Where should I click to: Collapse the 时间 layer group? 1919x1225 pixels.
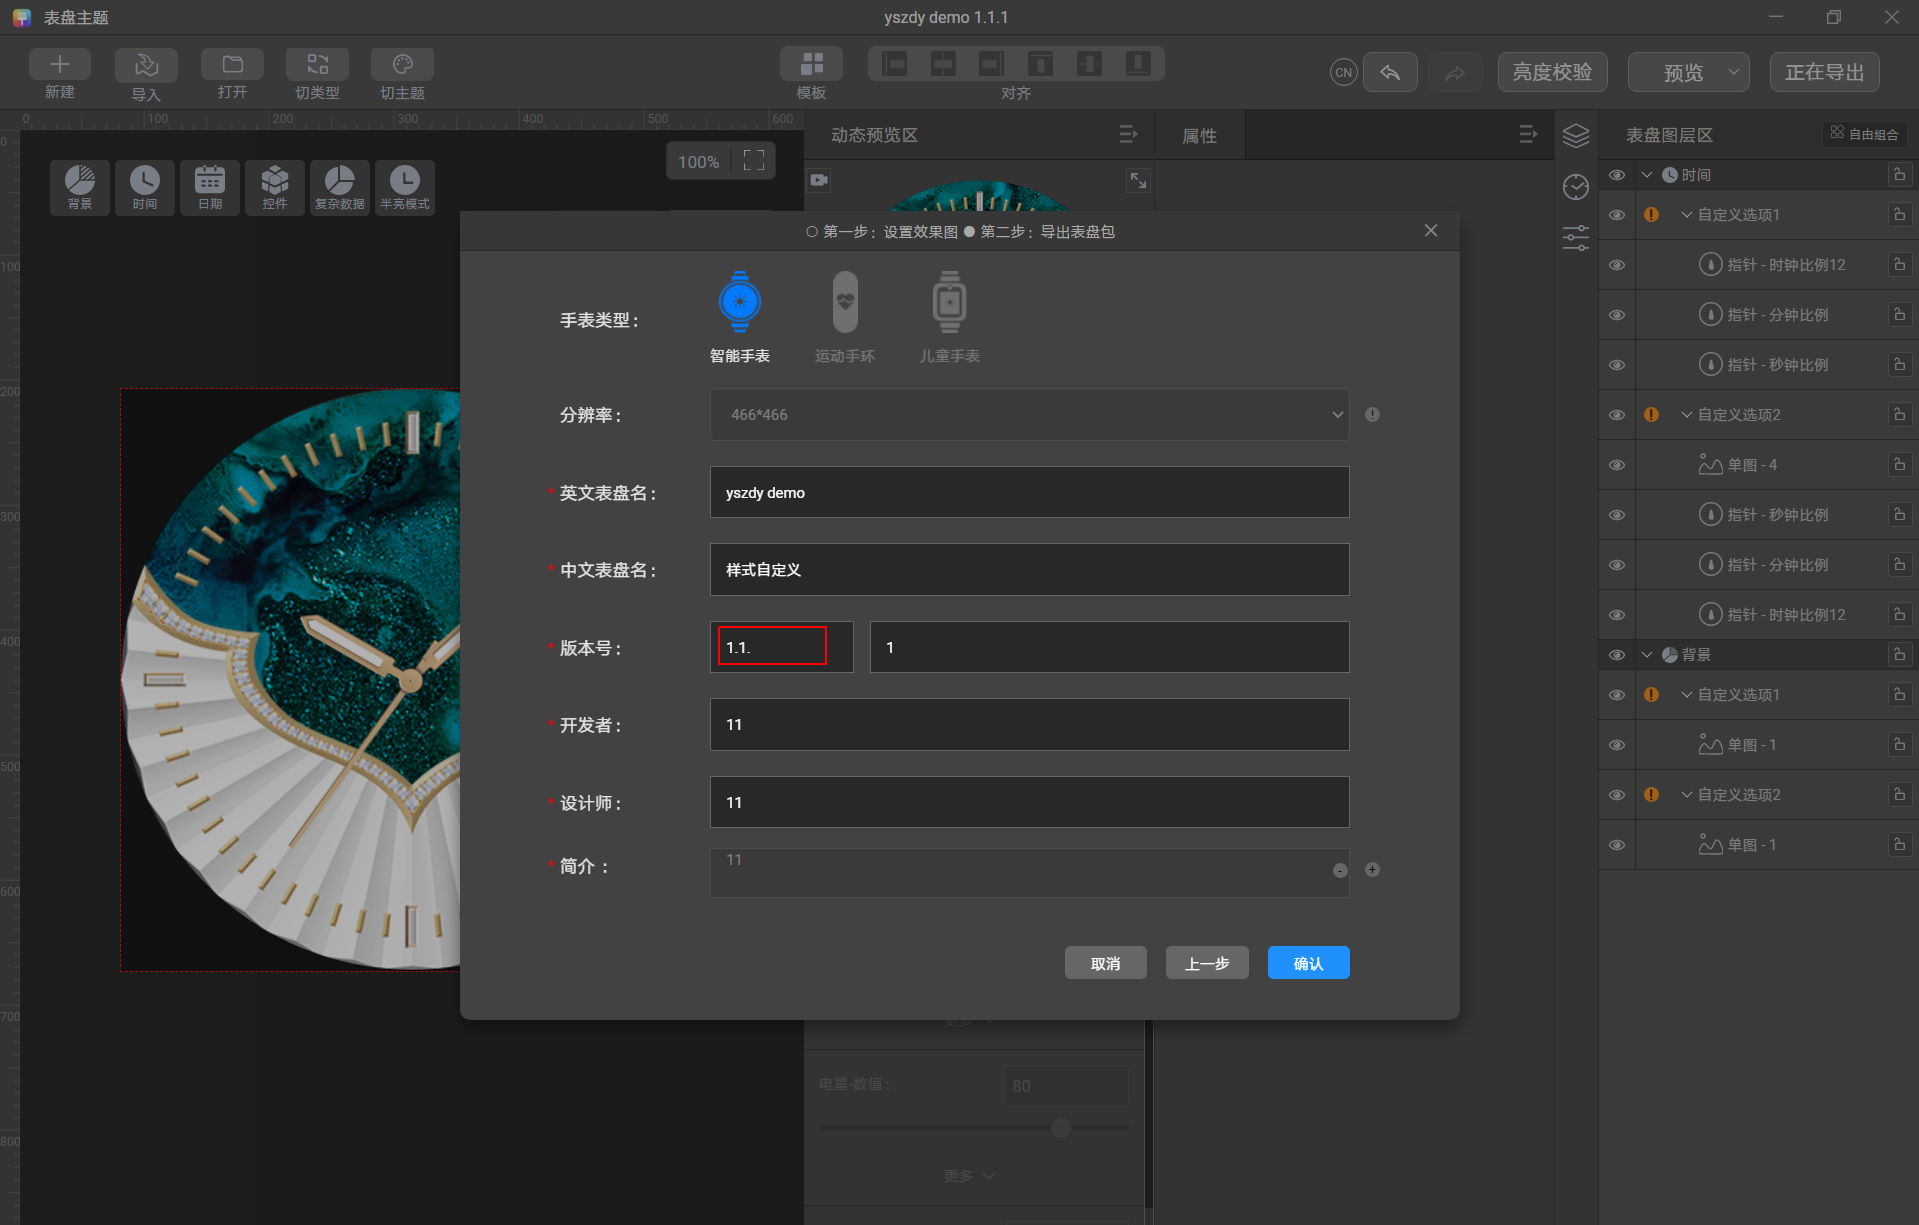pos(1648,174)
